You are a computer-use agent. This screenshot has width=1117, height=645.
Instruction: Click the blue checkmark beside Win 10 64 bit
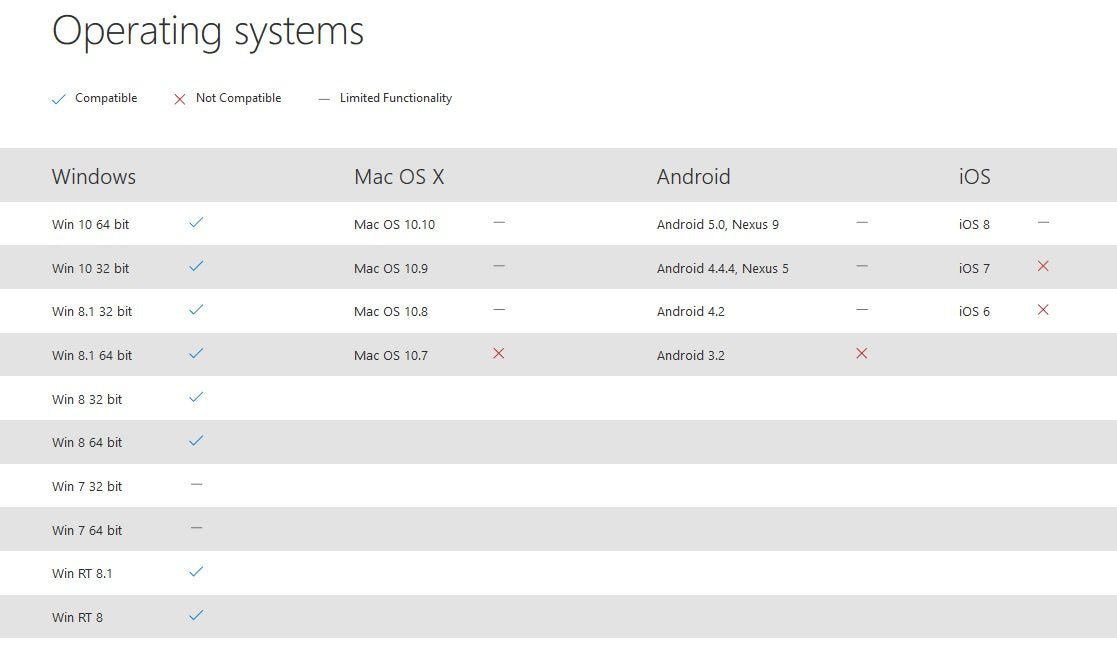coord(196,223)
